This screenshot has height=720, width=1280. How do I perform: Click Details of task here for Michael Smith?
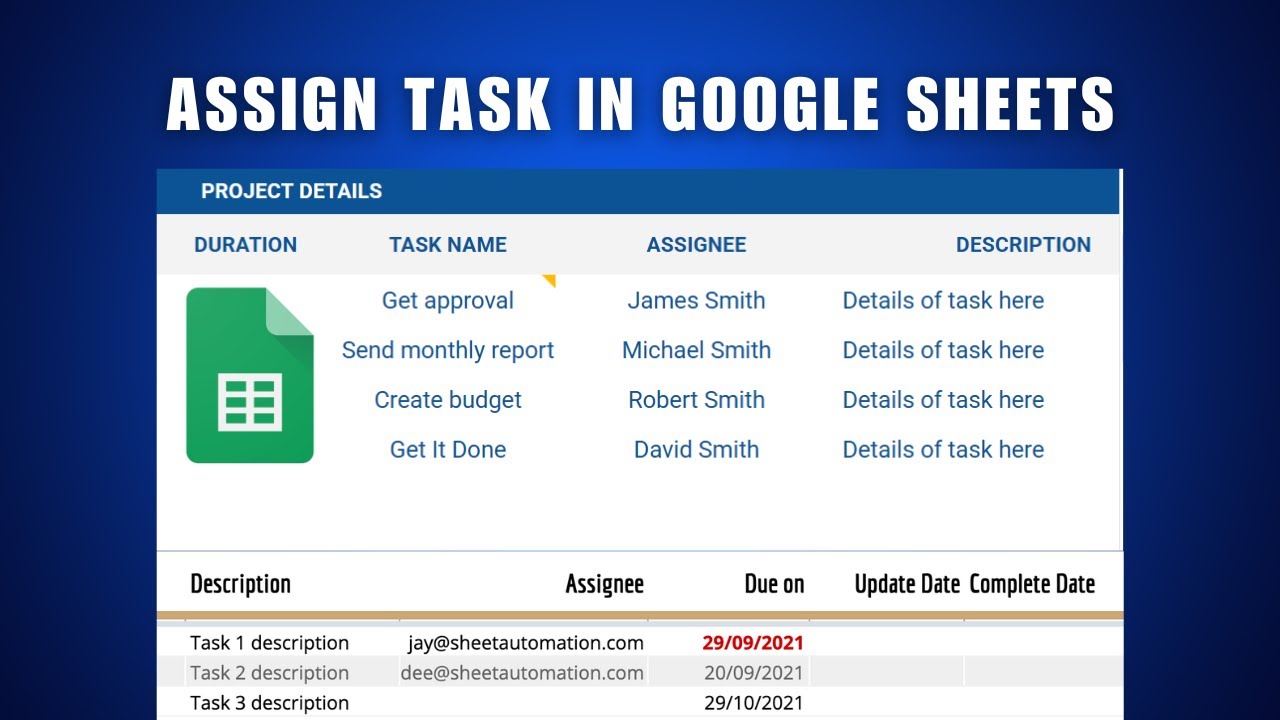pyautogui.click(x=943, y=351)
